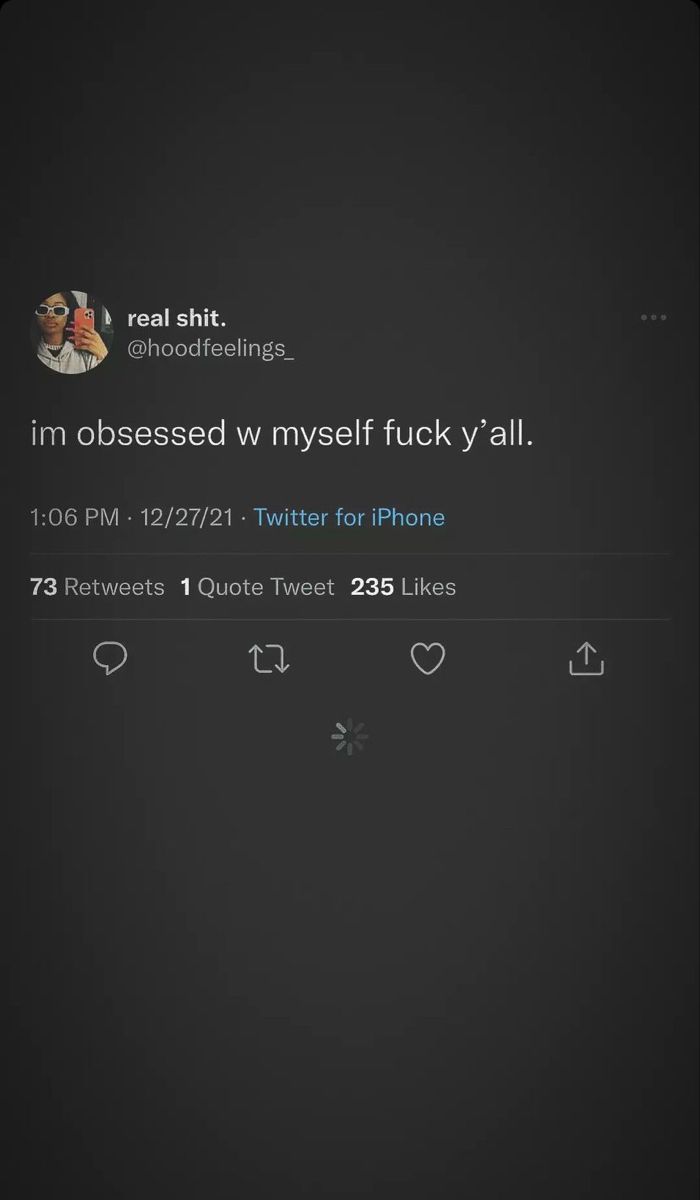
Task: Open the 1 Quote Tweet list
Action: click(257, 587)
